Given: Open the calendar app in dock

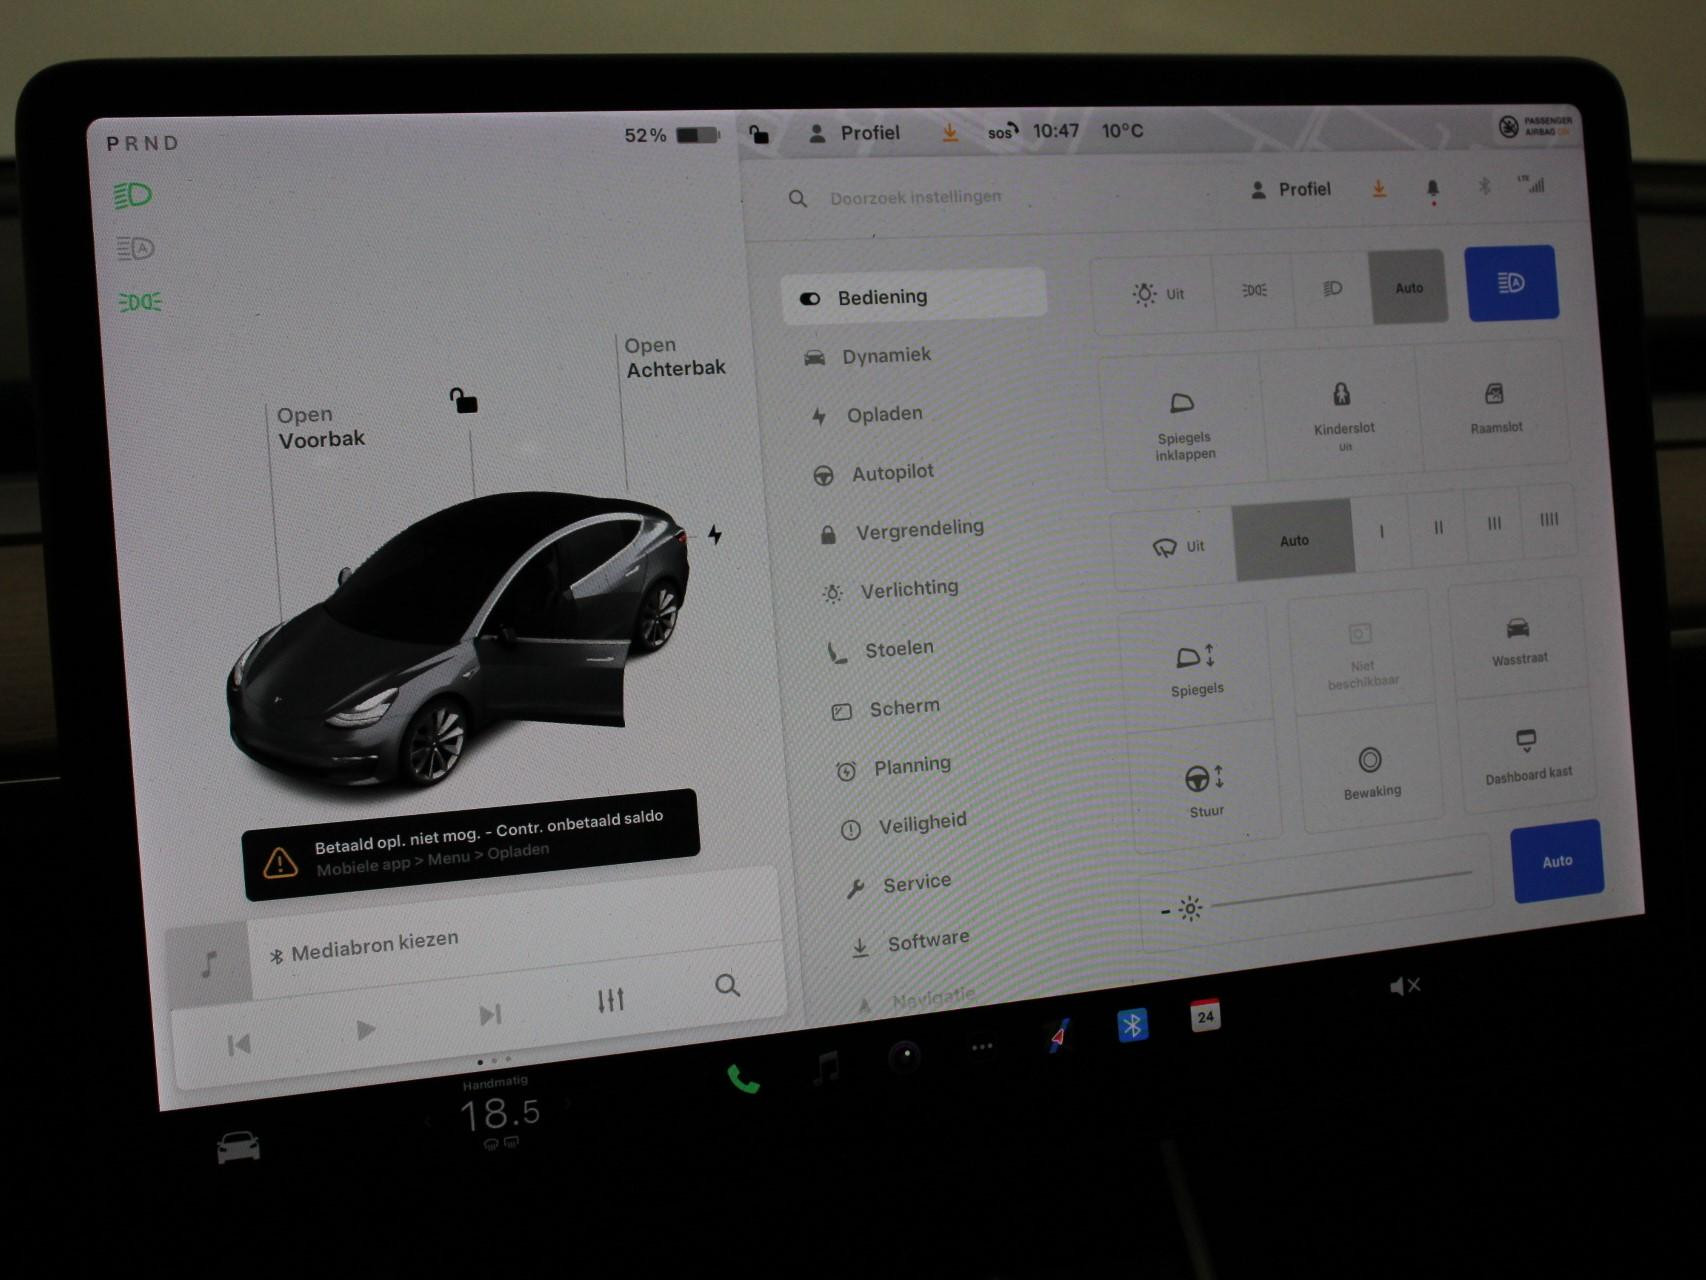Looking at the screenshot, I should (1205, 1015).
